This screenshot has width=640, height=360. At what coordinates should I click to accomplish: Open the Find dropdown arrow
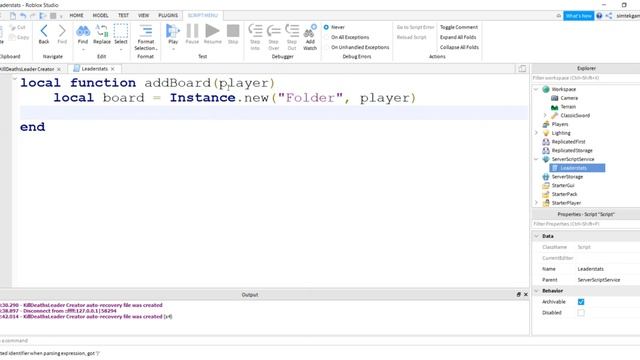tap(83, 49)
